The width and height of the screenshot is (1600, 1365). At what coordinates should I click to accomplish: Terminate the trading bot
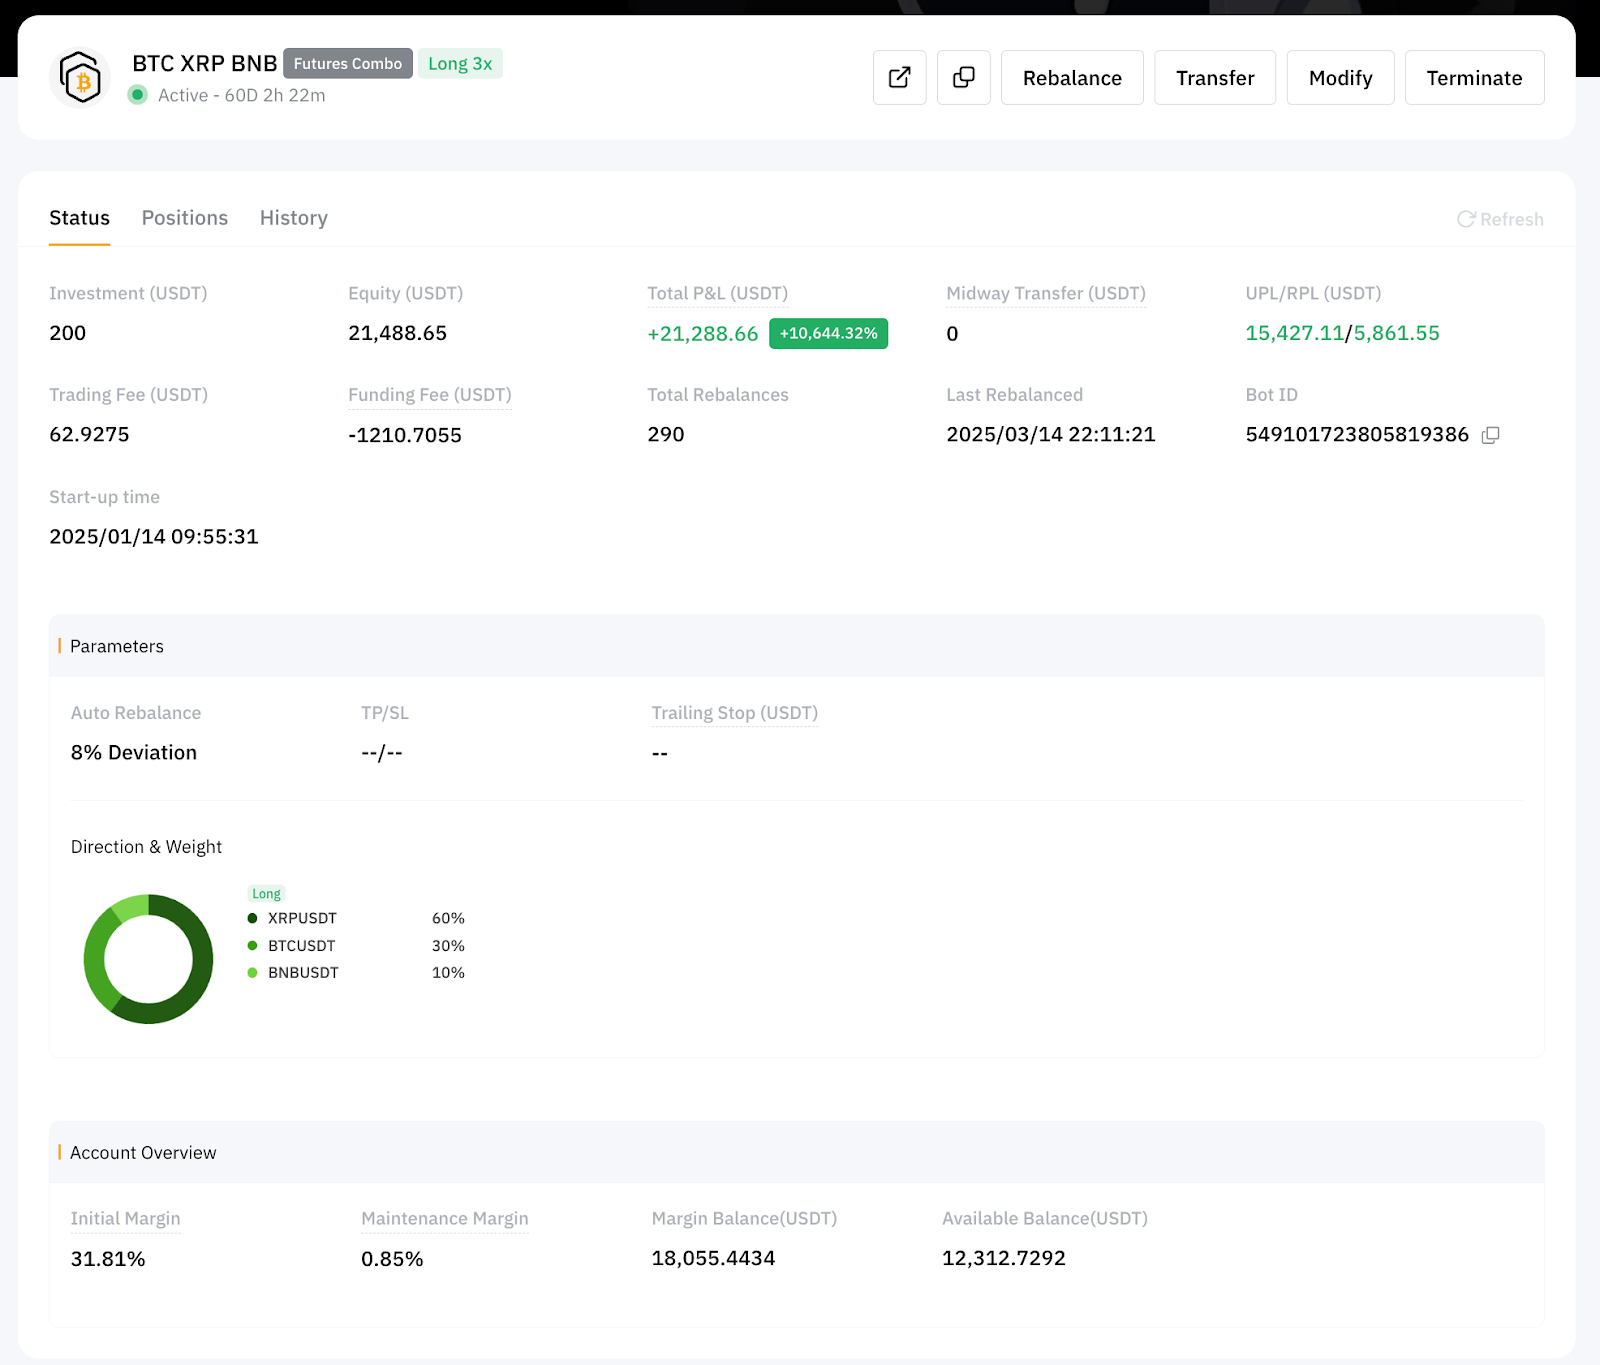[1473, 78]
